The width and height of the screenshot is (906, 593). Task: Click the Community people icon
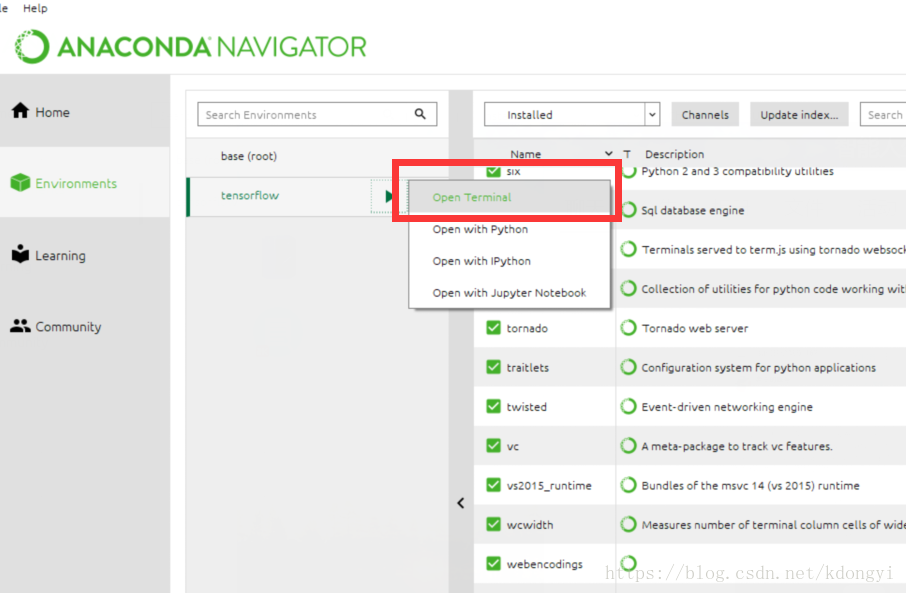click(x=20, y=326)
